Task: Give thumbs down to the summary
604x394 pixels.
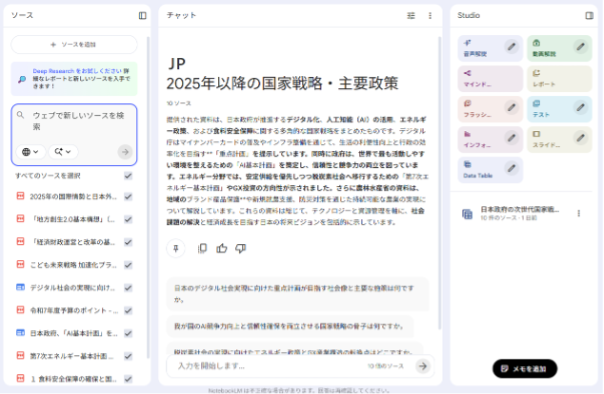Action: click(x=240, y=248)
